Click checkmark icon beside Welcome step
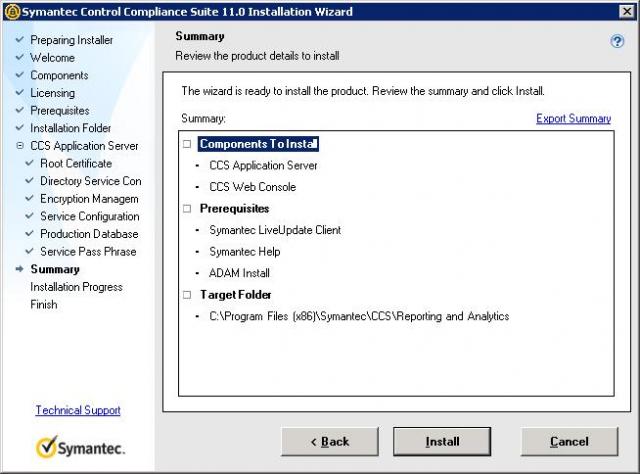Viewport: 640px width, 474px height. (x=20, y=57)
